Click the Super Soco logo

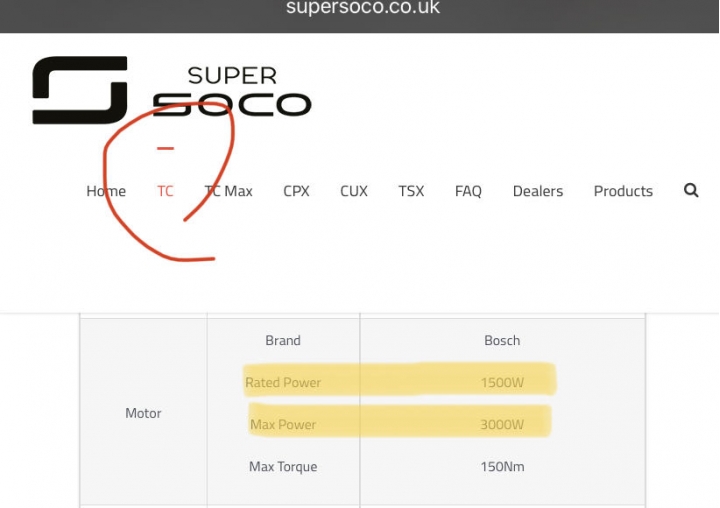(172, 90)
